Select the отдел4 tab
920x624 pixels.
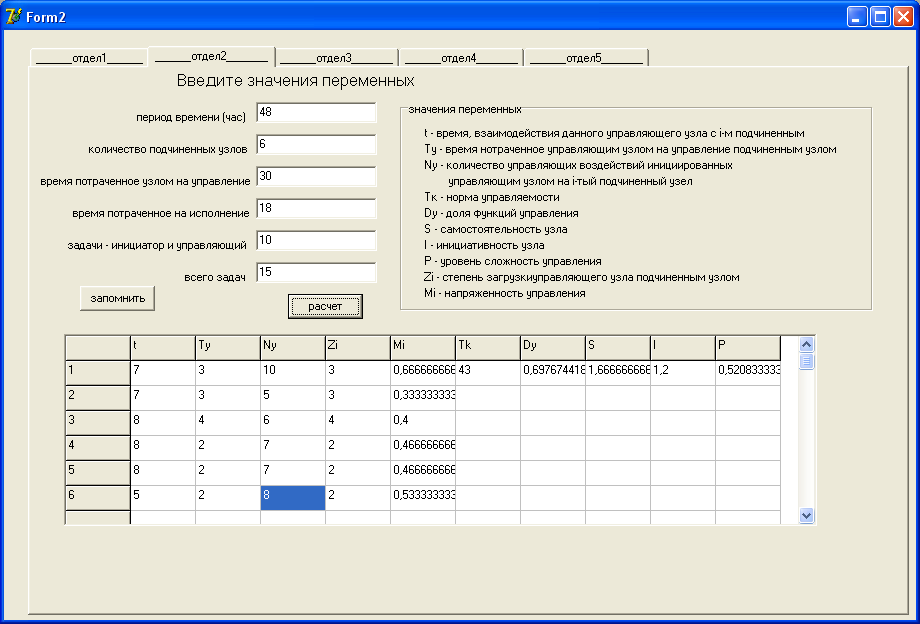[460, 58]
